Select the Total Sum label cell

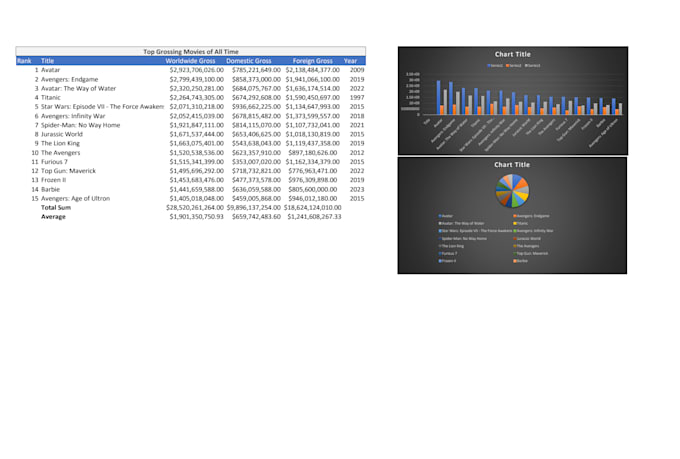point(56,208)
